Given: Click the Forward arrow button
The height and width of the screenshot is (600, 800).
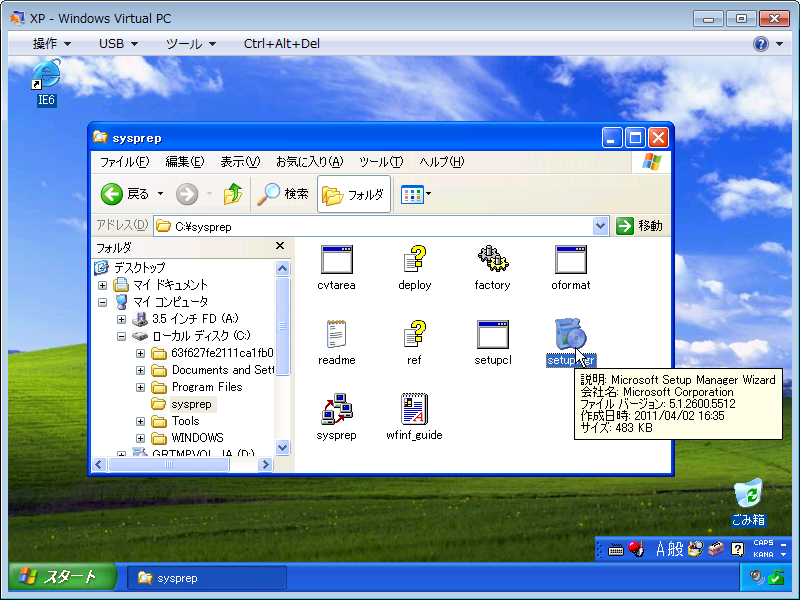Looking at the screenshot, I should click(187, 194).
